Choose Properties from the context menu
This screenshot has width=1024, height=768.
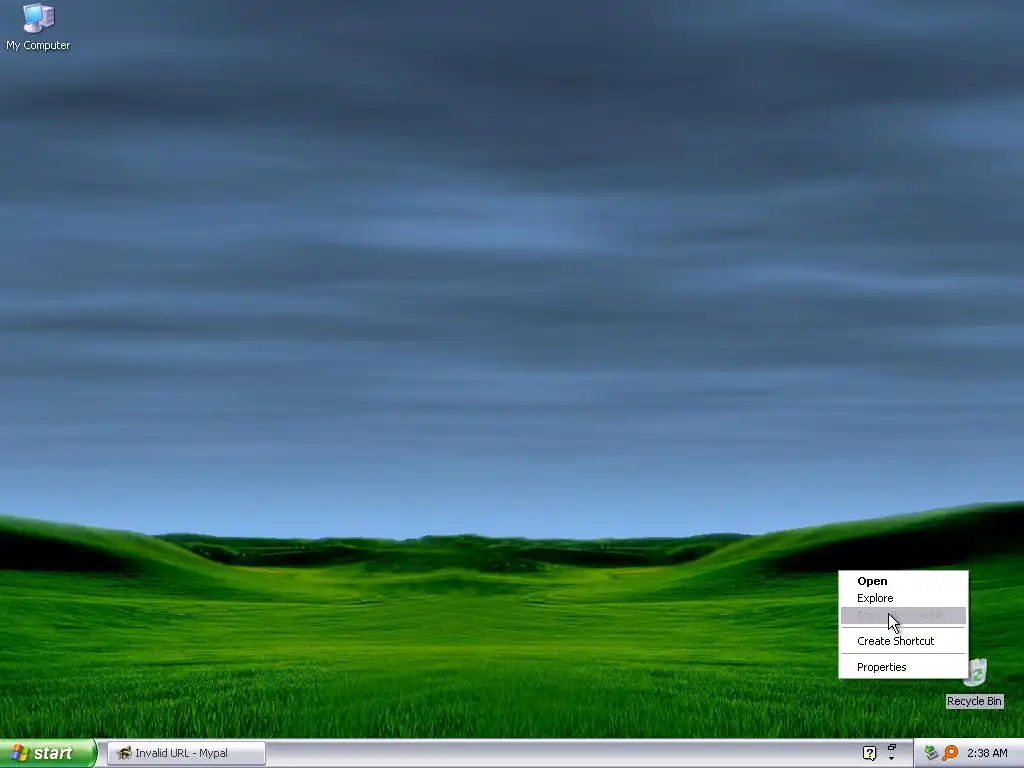tap(903, 667)
